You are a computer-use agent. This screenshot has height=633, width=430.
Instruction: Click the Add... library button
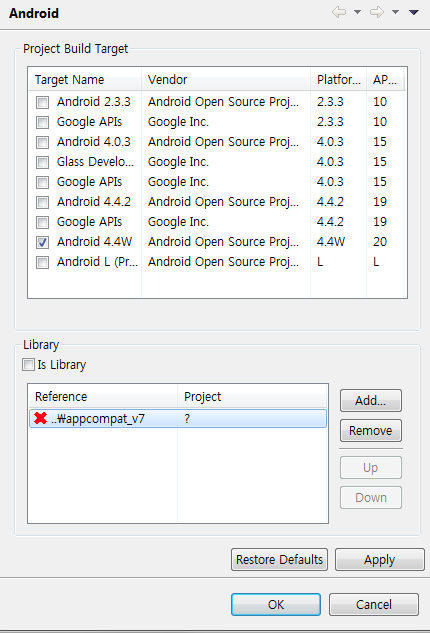click(x=371, y=400)
